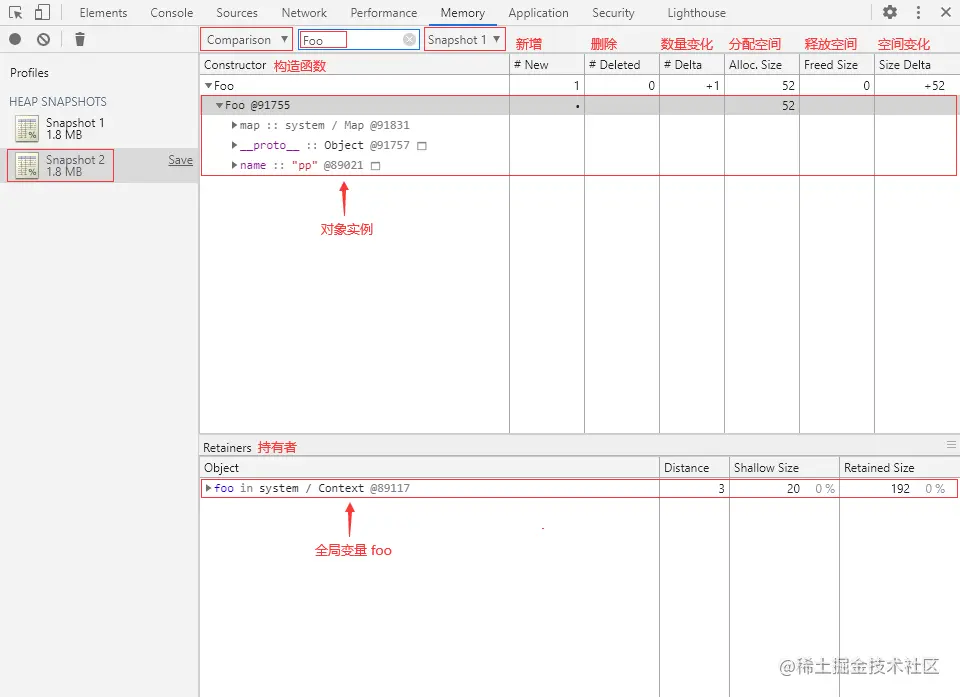Go to the Performance tab

(384, 13)
